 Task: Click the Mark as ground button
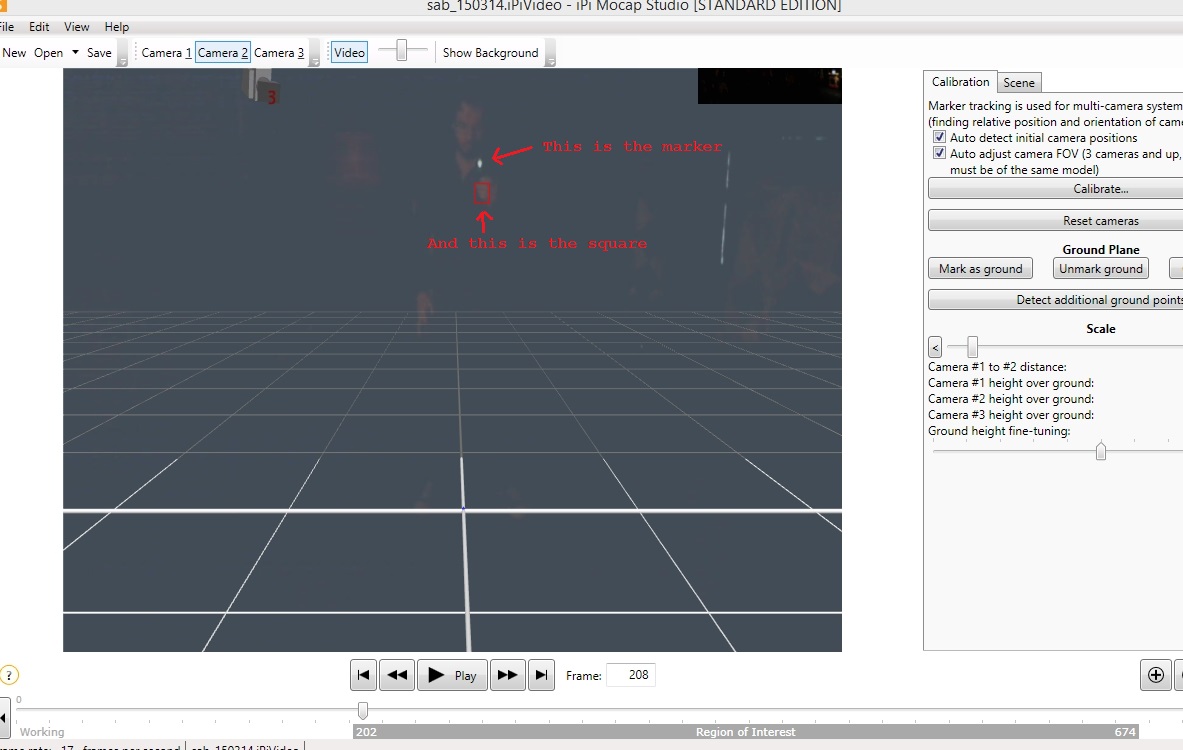tap(980, 269)
